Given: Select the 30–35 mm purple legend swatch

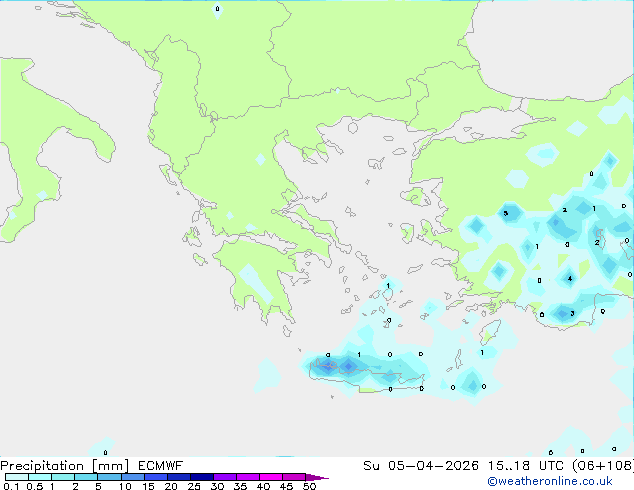Looking at the screenshot, I should [x=225, y=477].
